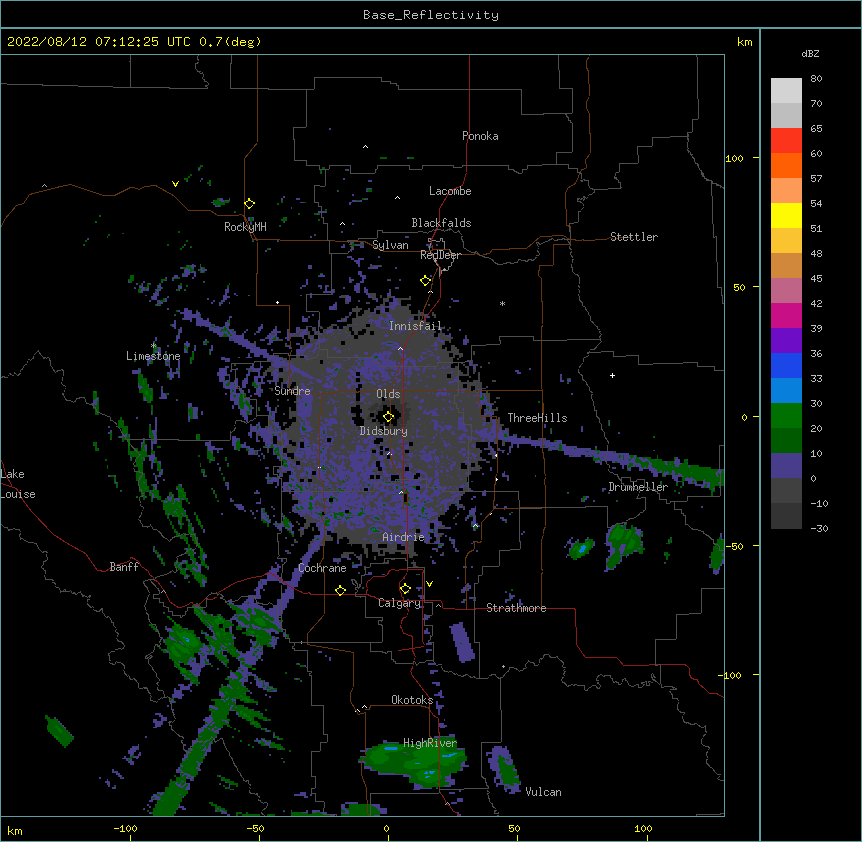This screenshot has height=842, width=862.
Task: Click the Airdrie label
Action: [404, 537]
